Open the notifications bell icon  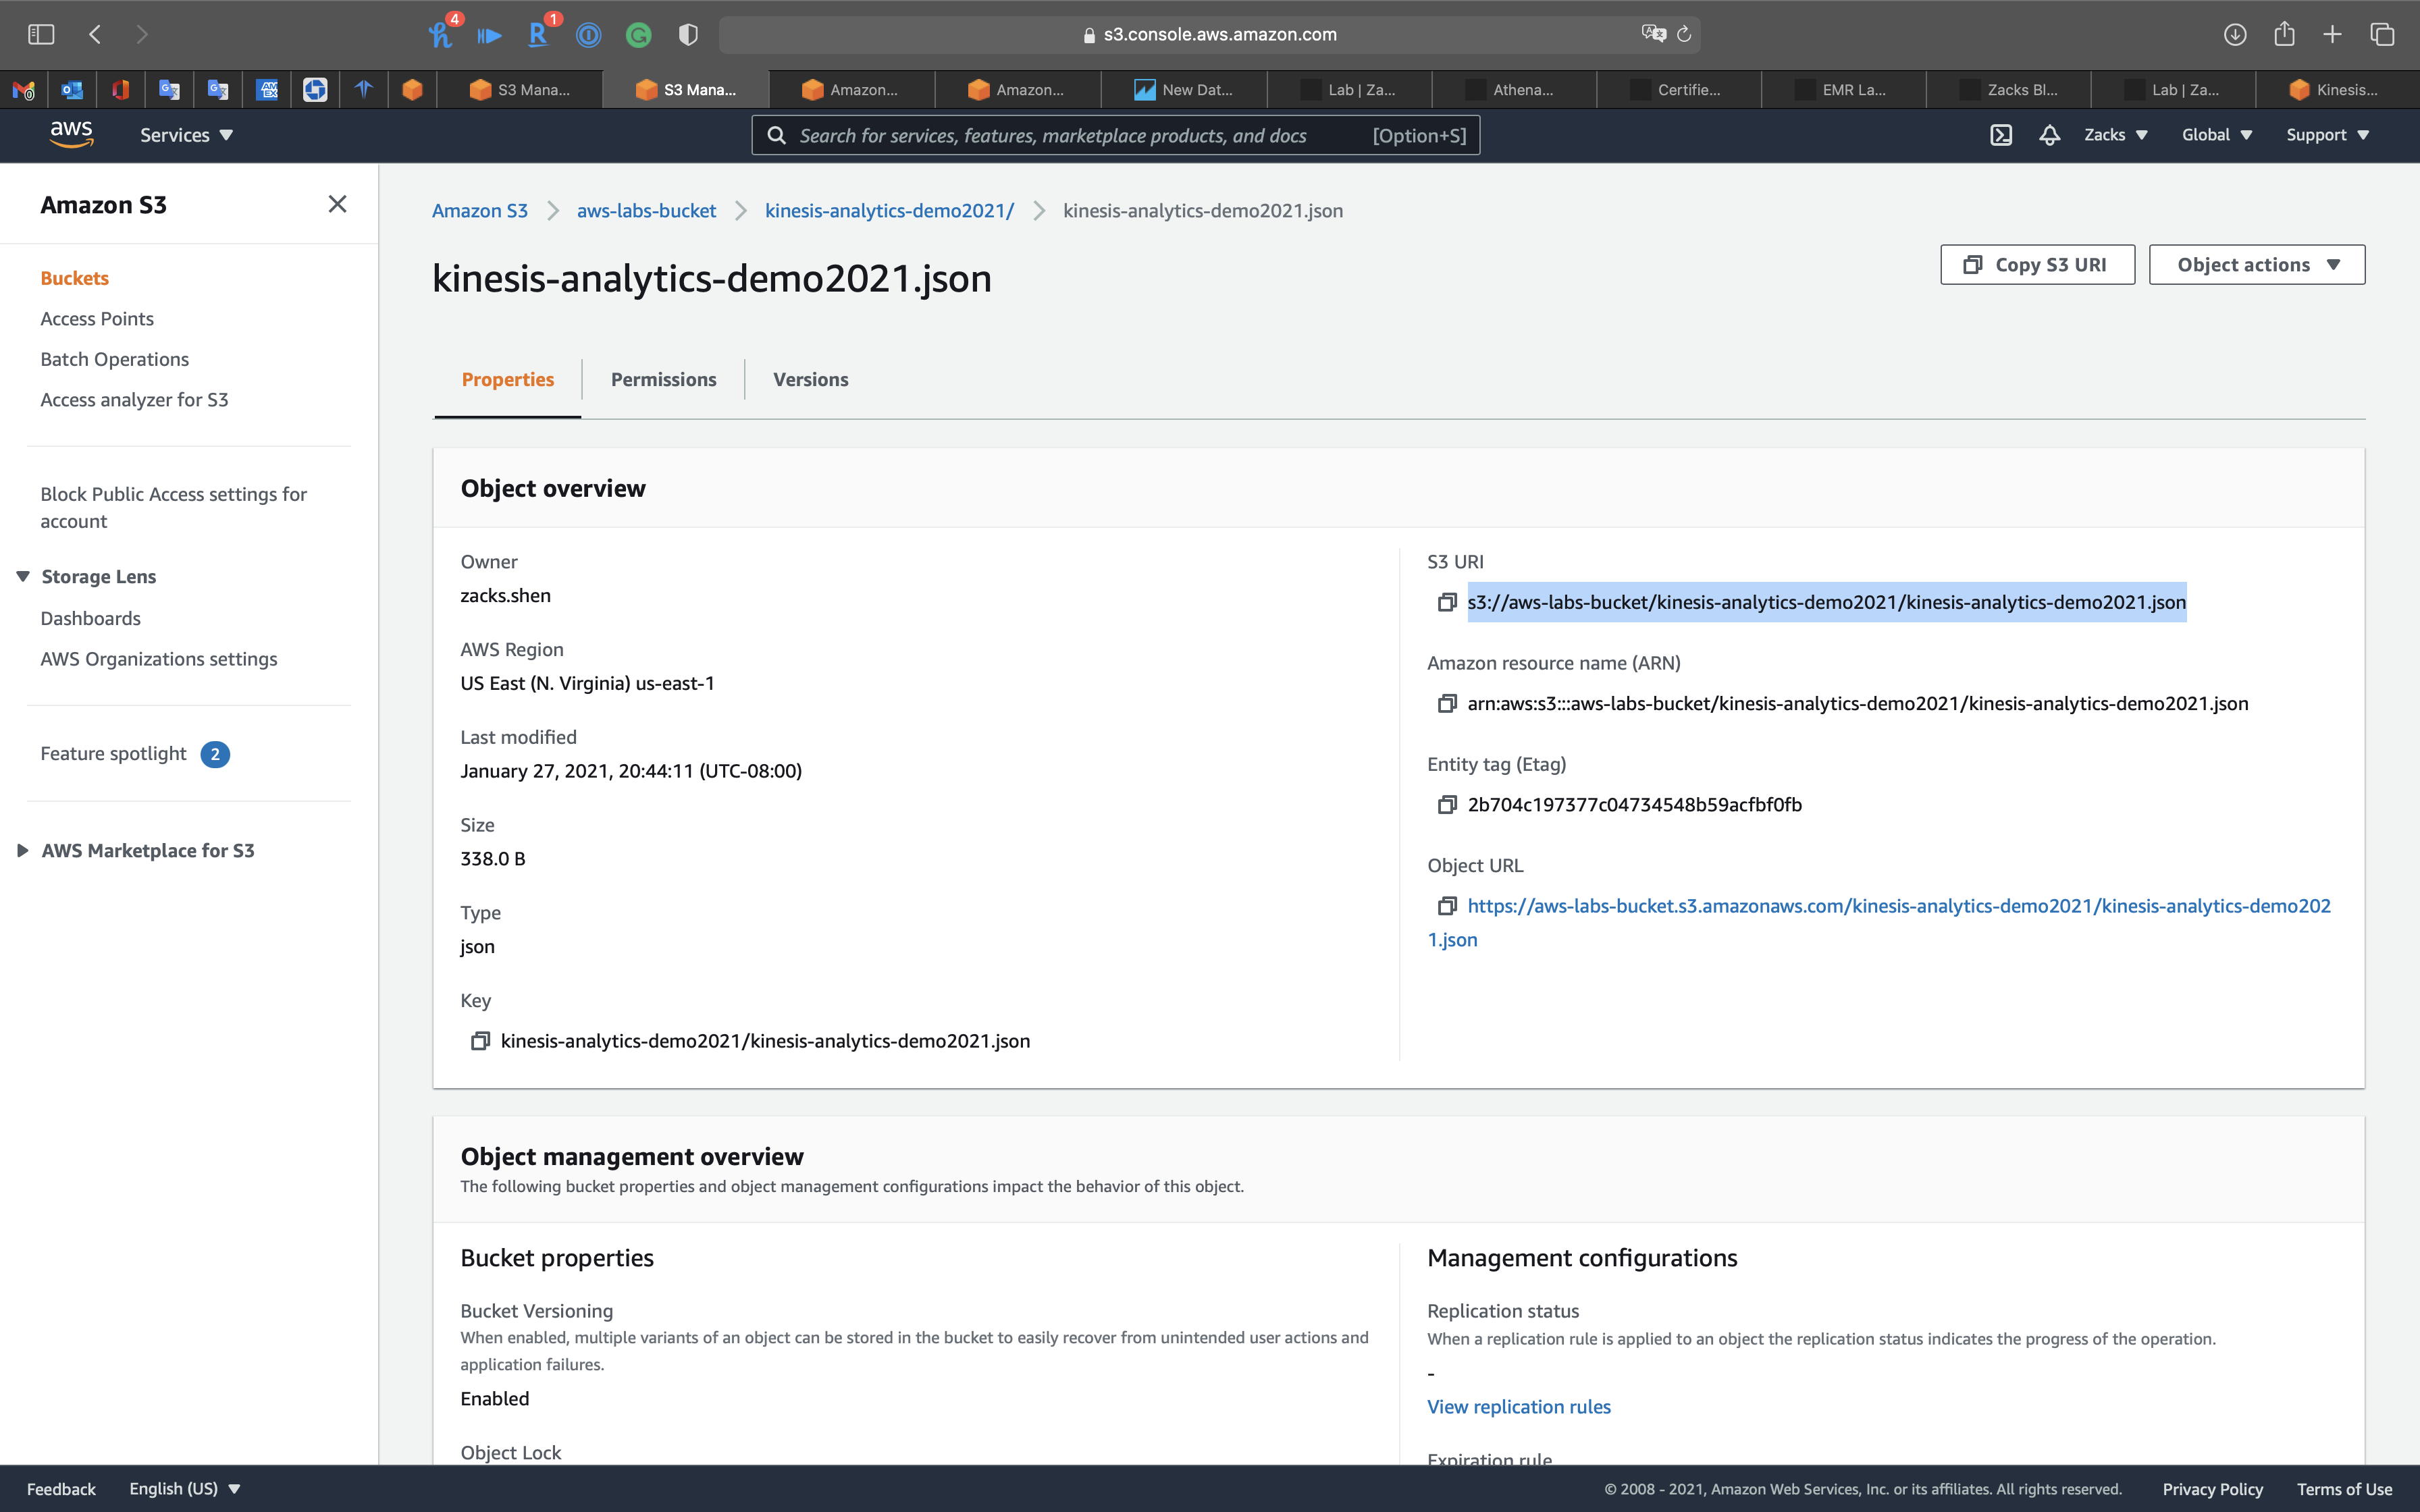[x=2049, y=135]
